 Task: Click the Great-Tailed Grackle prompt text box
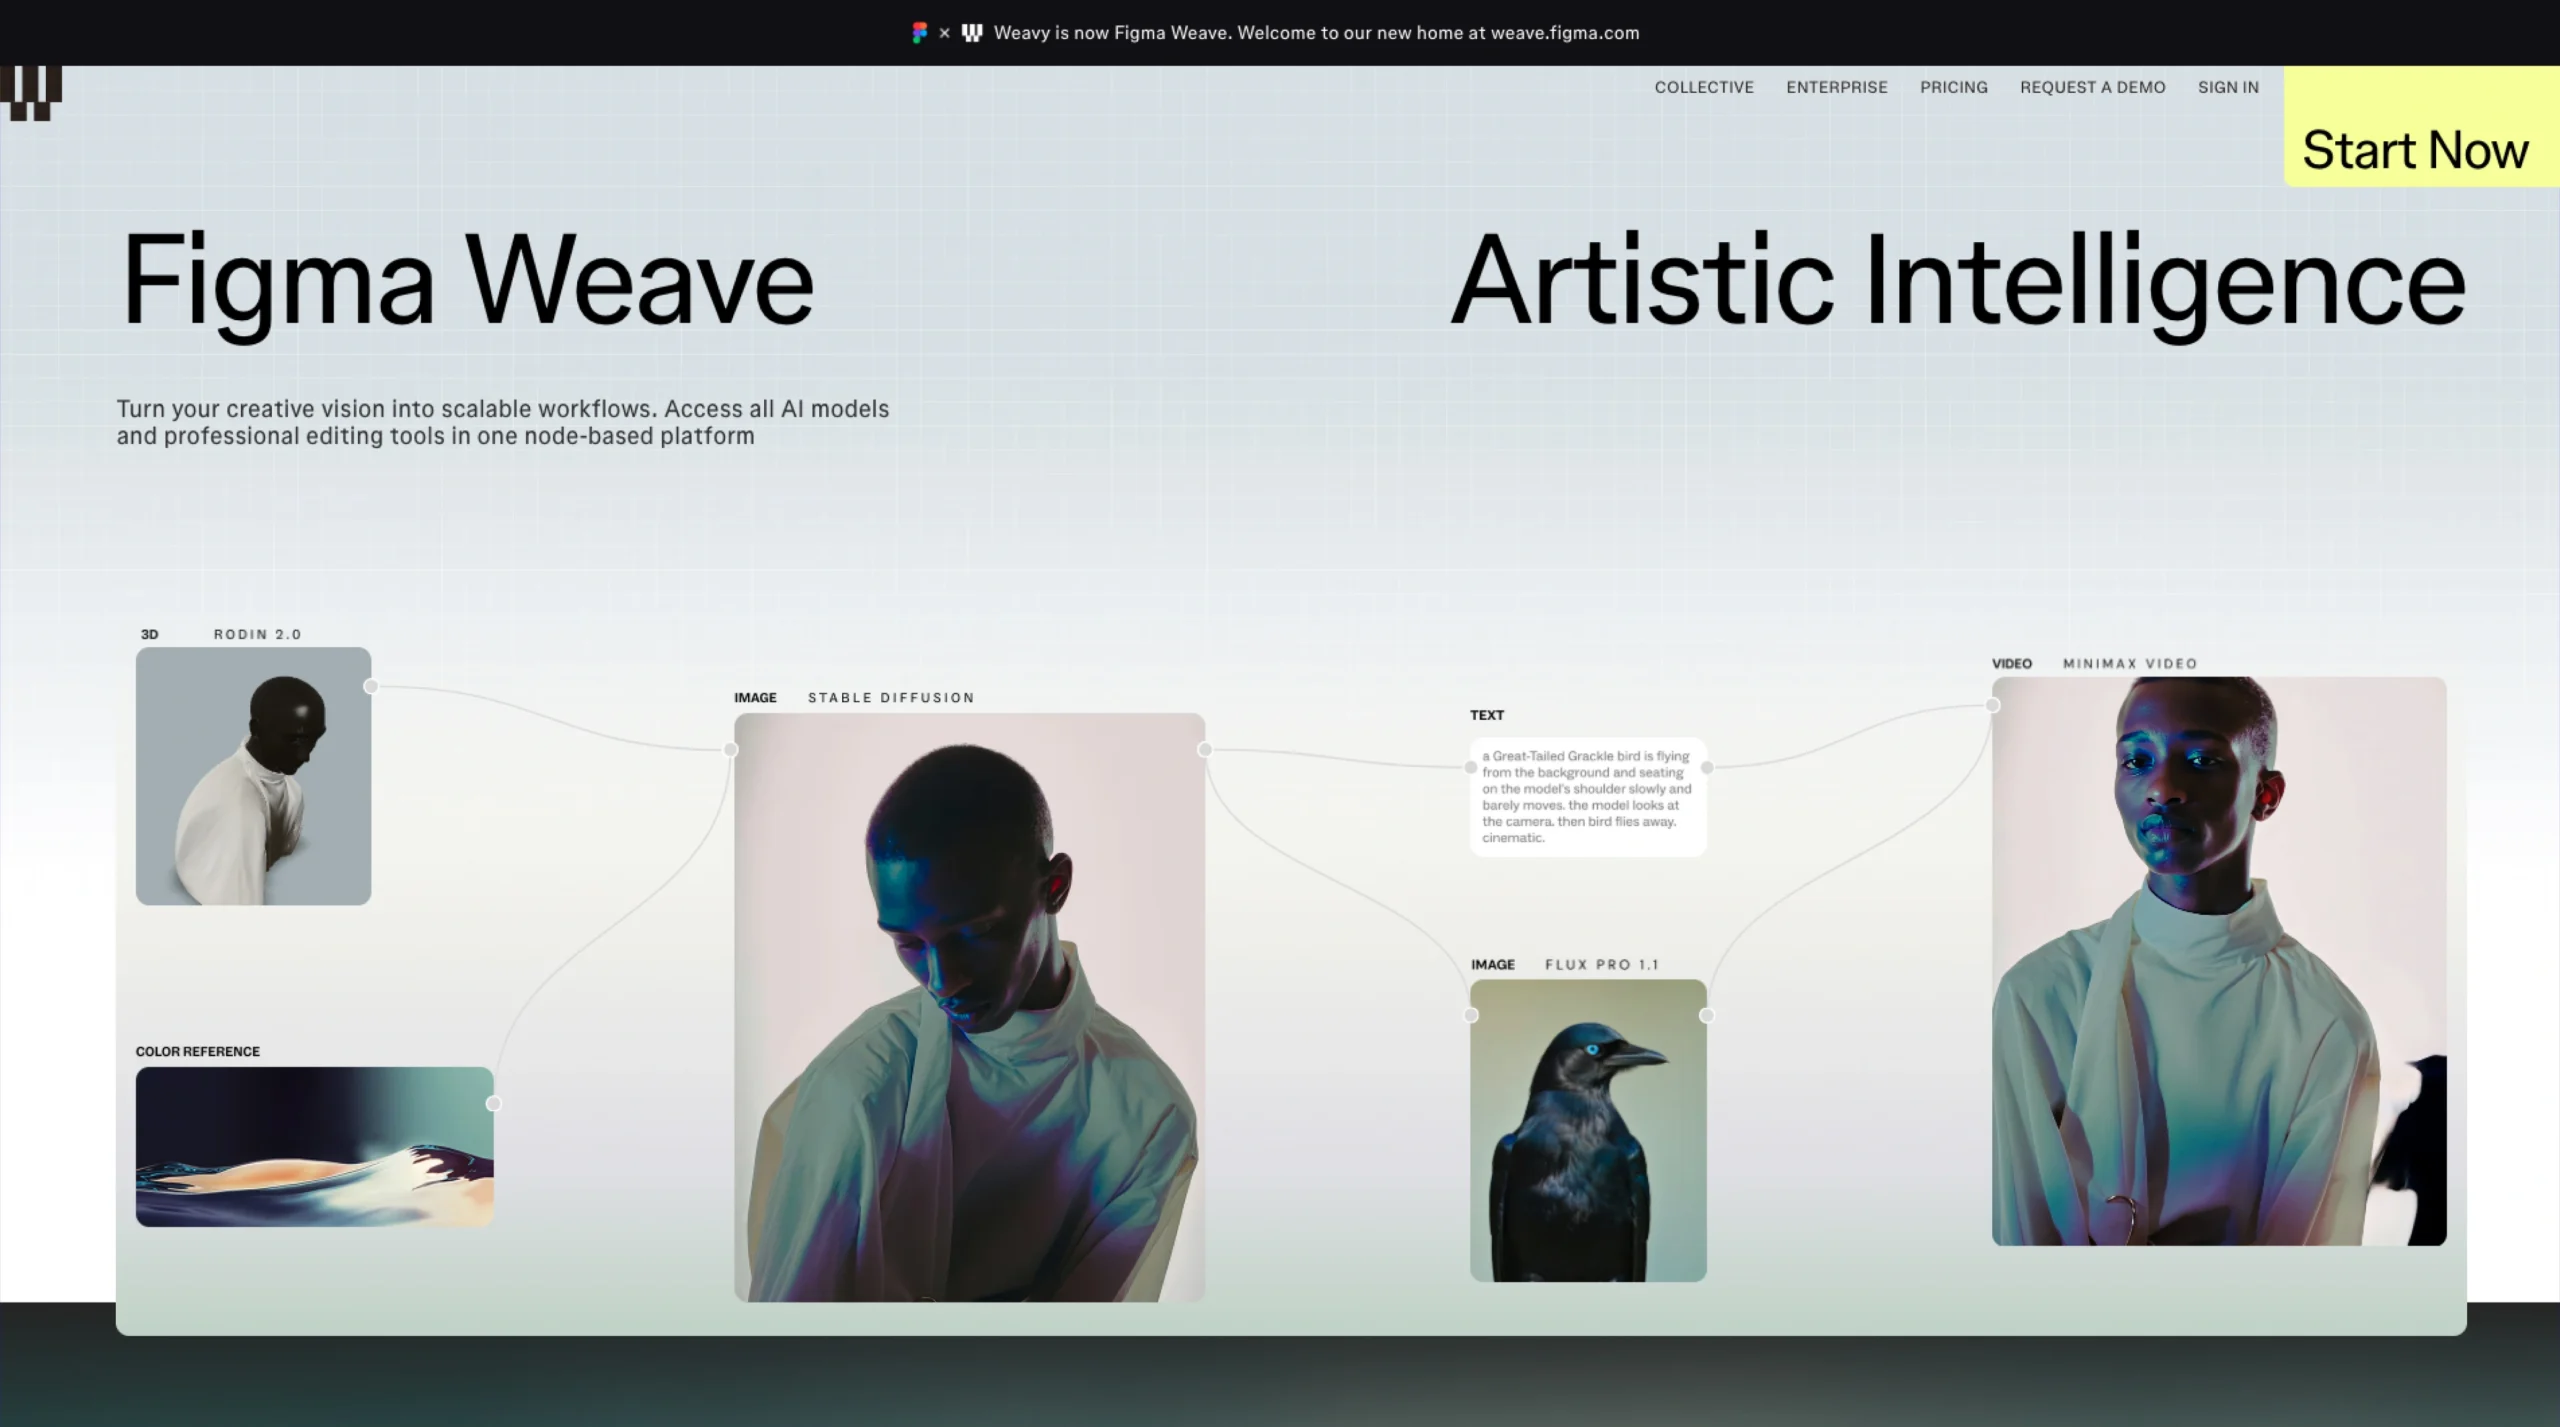(1588, 797)
